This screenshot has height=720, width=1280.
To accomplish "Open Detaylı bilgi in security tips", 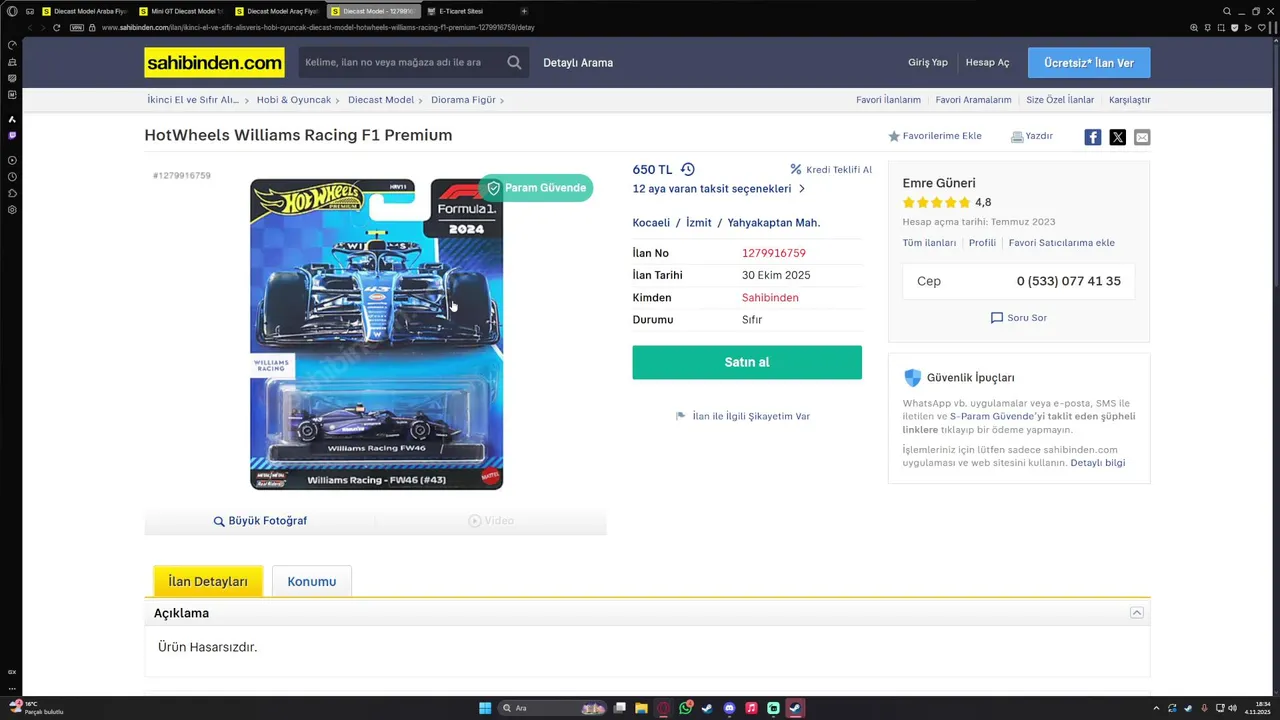I will [x=1098, y=463].
